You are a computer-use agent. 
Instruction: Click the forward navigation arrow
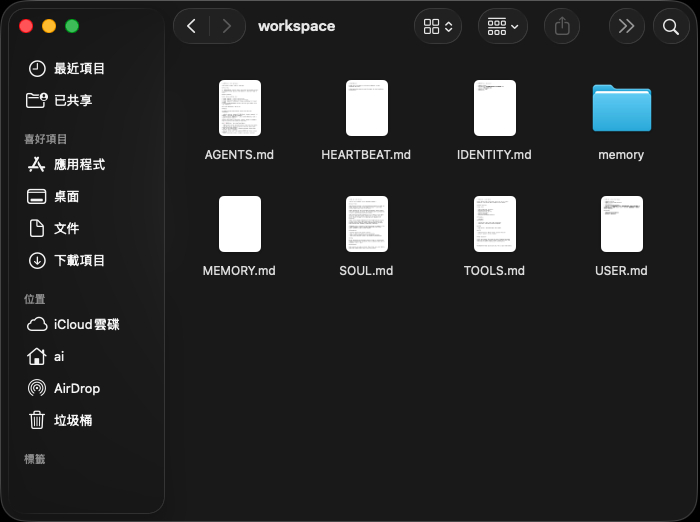click(x=227, y=26)
